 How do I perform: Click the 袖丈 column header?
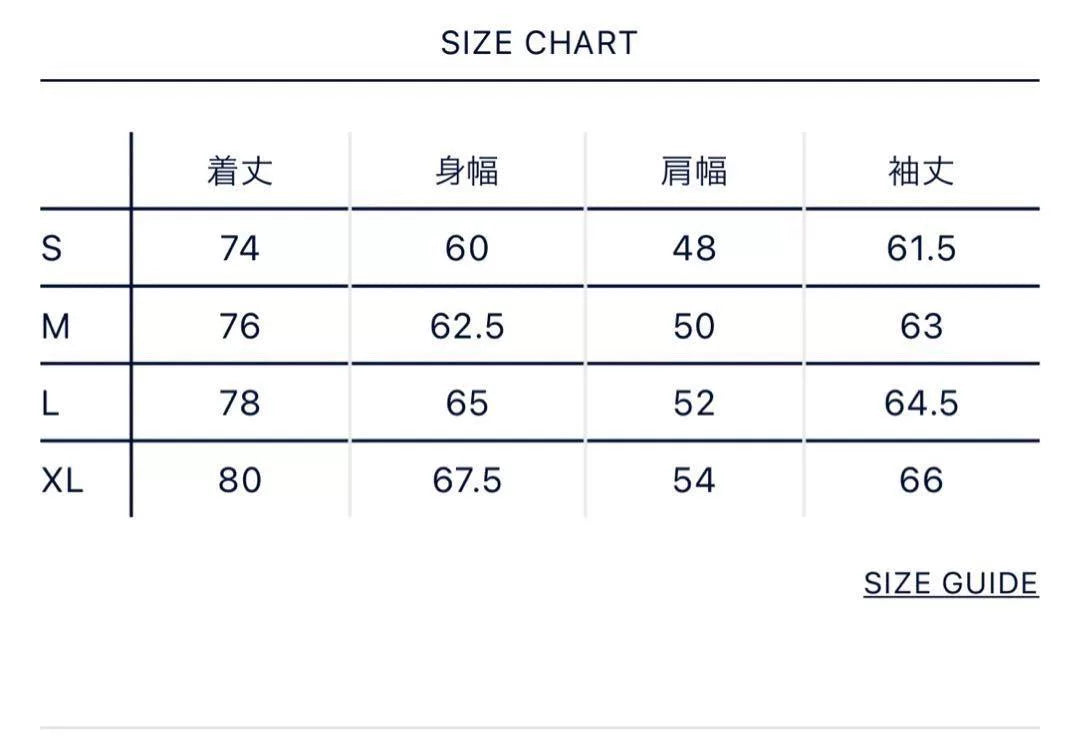tap(921, 171)
